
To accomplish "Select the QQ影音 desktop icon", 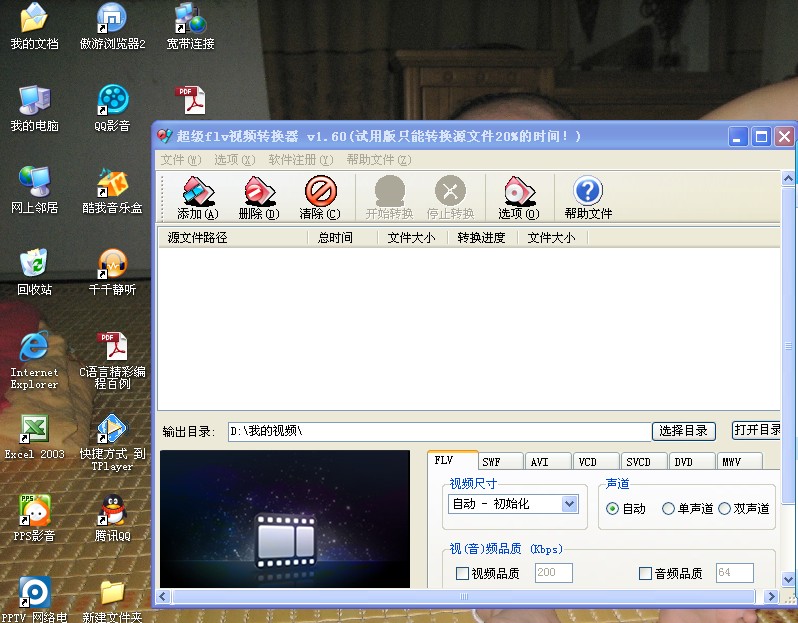I will point(112,107).
